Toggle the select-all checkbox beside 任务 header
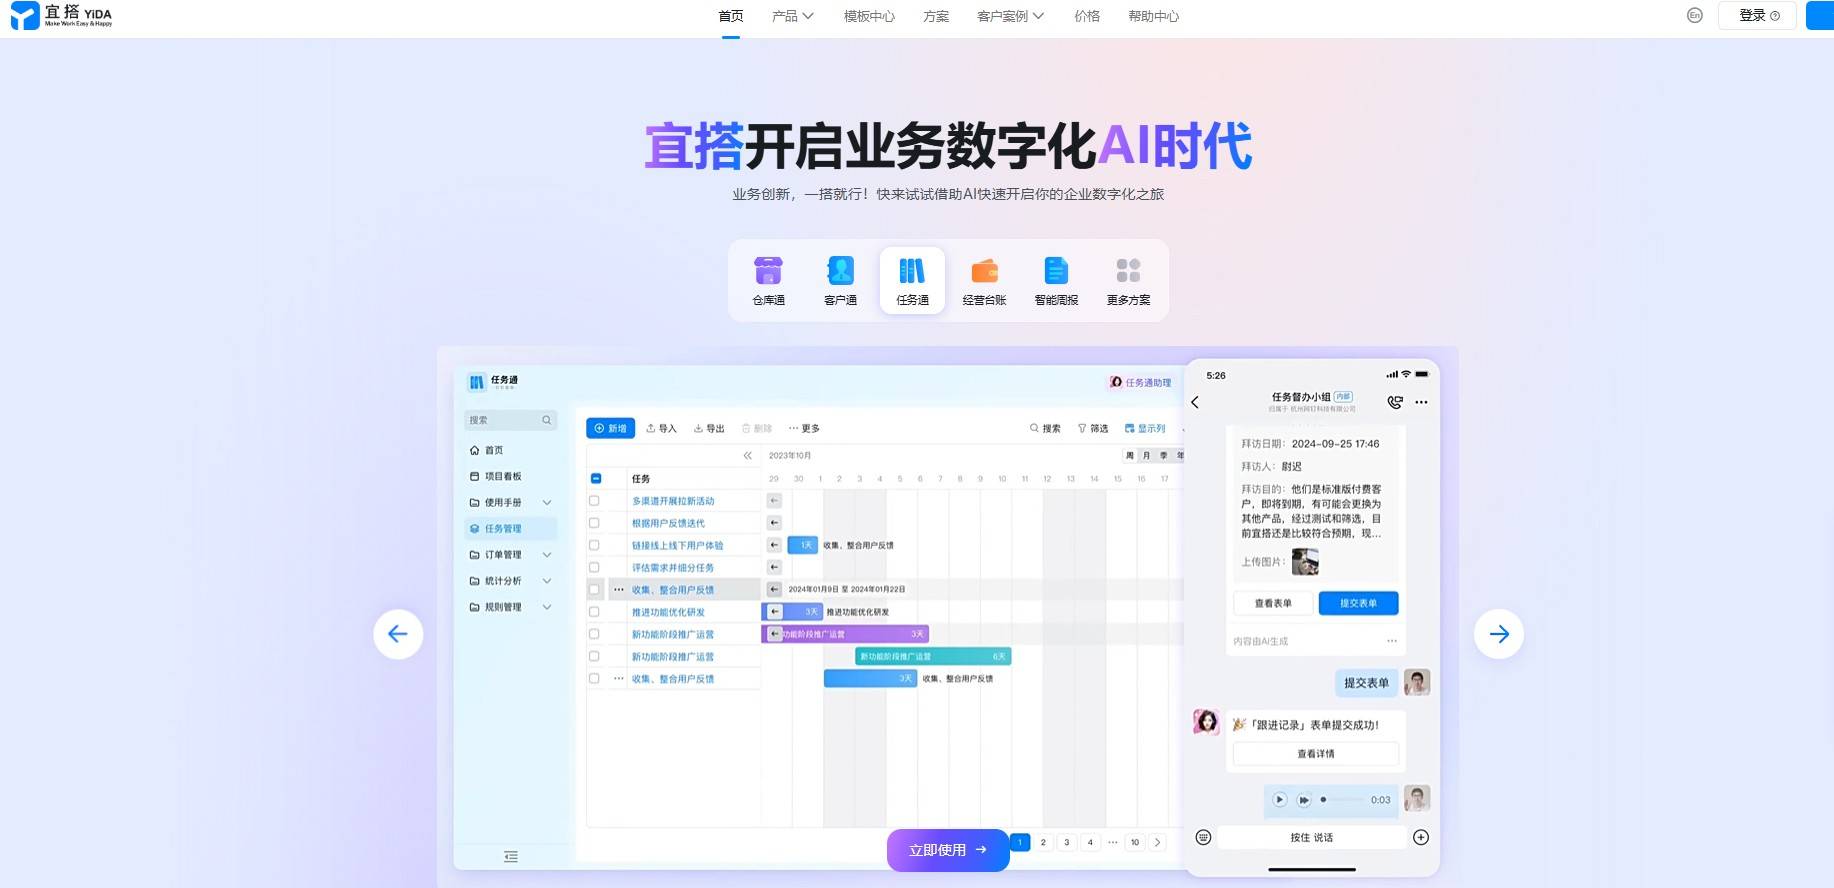 (x=596, y=479)
